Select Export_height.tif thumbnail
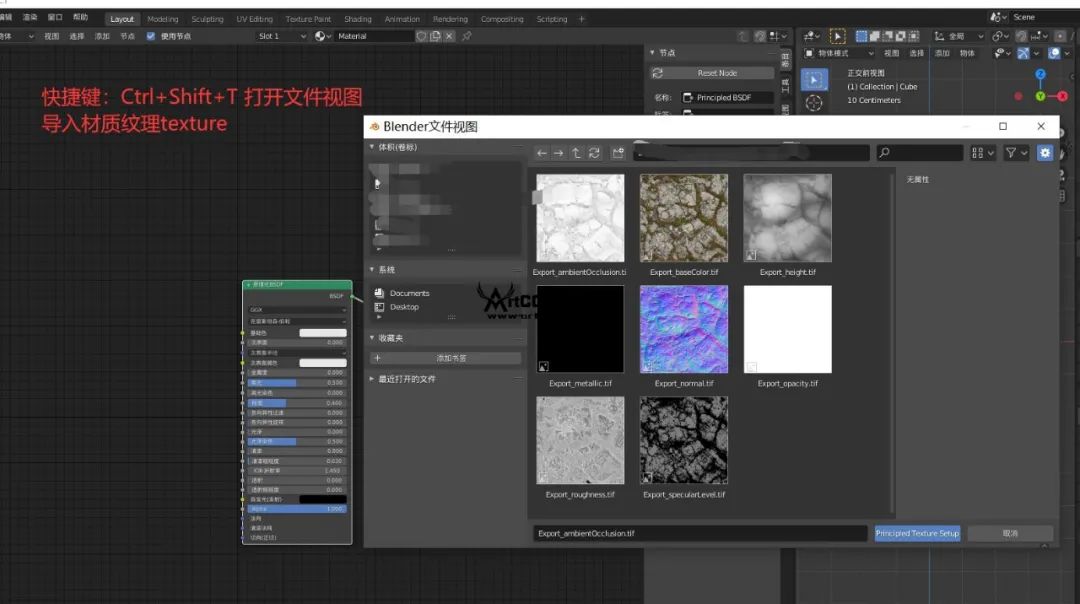 coord(787,218)
